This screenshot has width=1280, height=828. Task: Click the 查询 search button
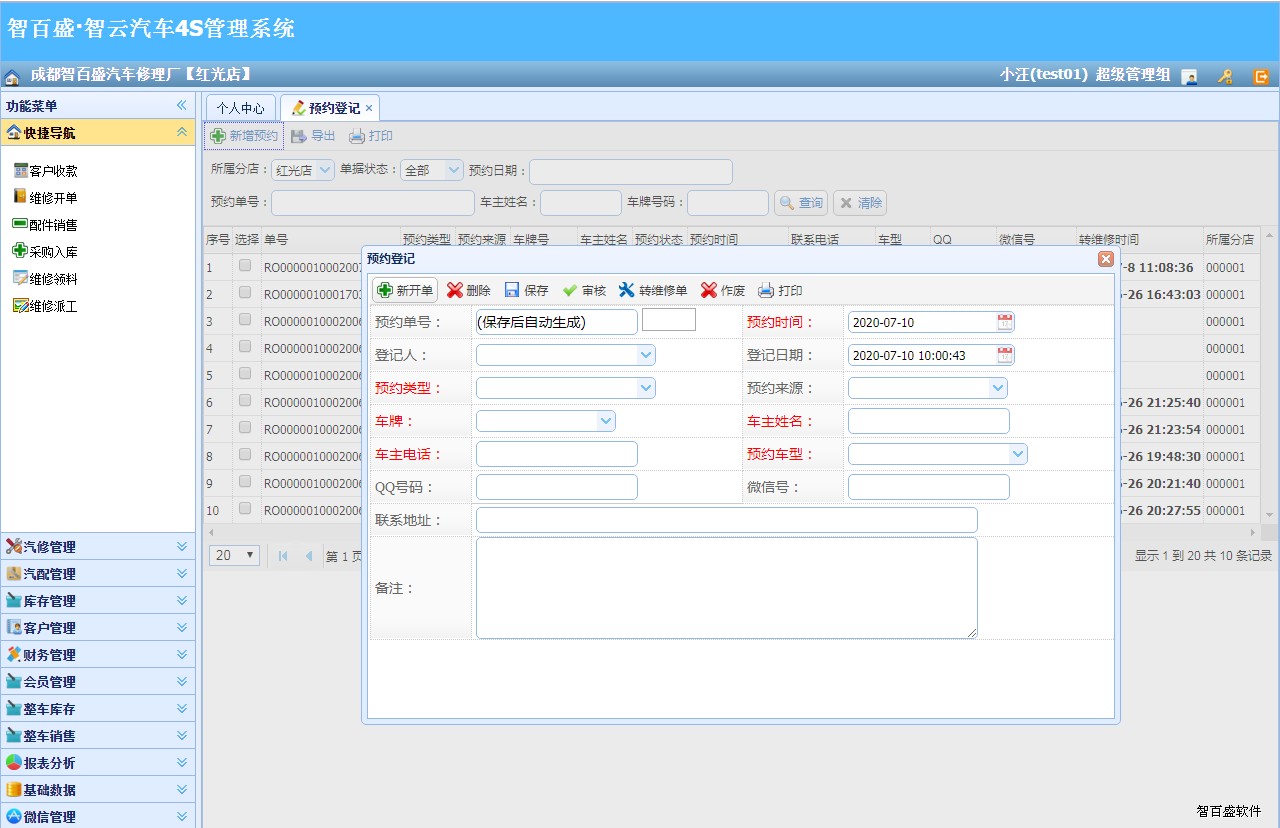click(x=800, y=203)
